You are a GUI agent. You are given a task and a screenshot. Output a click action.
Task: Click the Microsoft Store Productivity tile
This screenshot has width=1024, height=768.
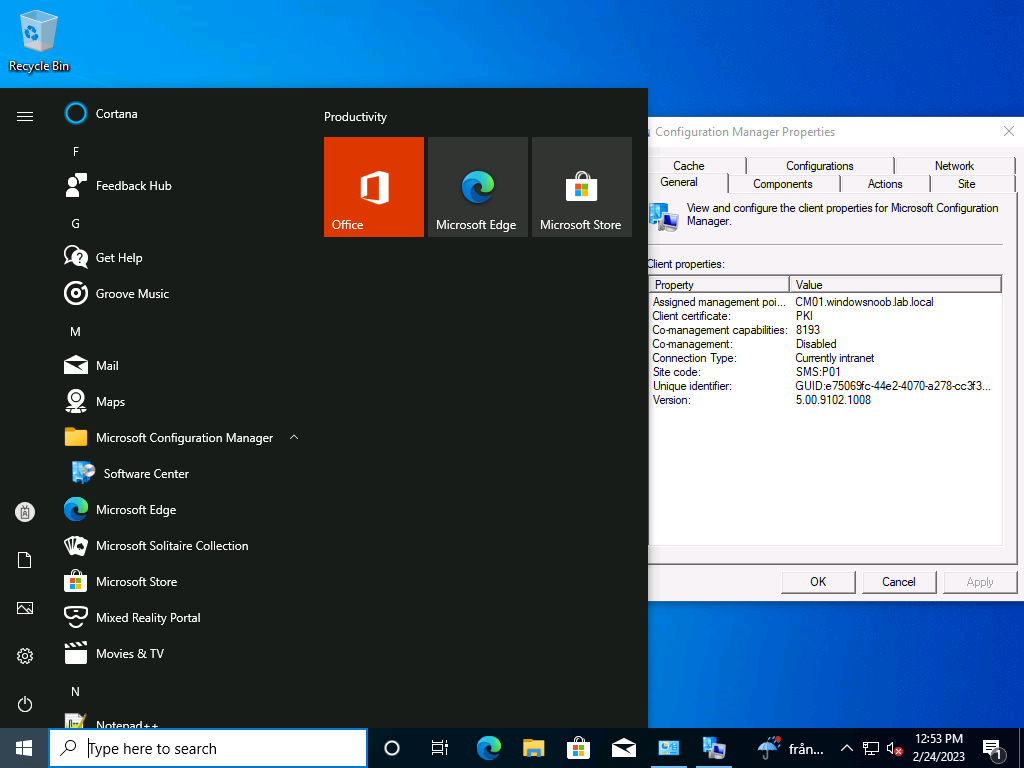tap(582, 187)
